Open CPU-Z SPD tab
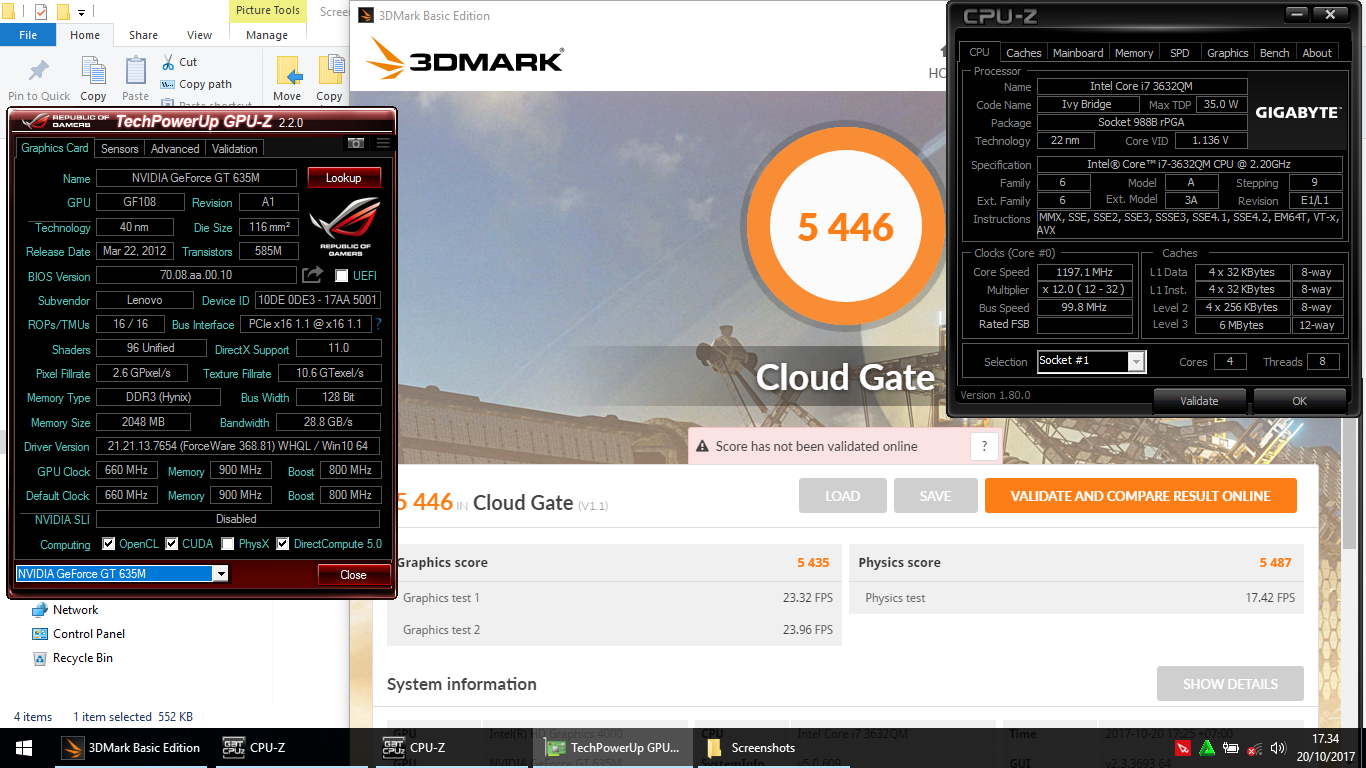Screen dimensions: 1366x768 (1180, 53)
